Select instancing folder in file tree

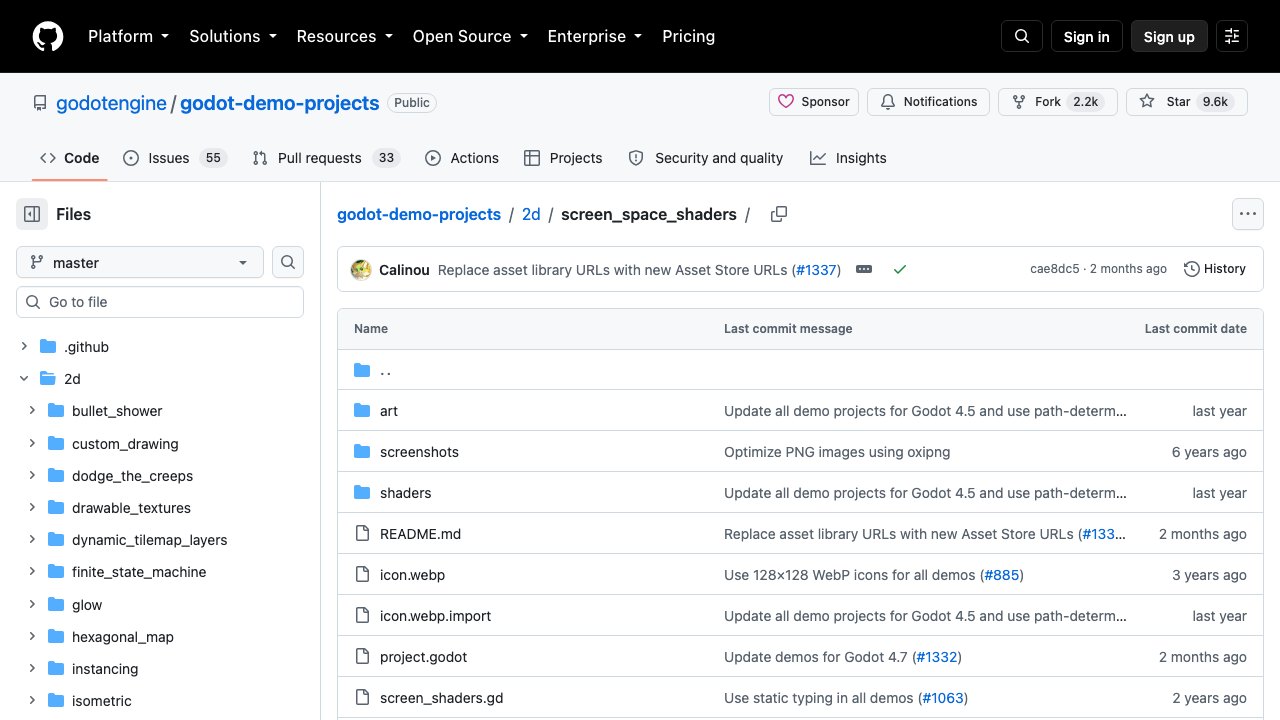pyautogui.click(x=105, y=669)
